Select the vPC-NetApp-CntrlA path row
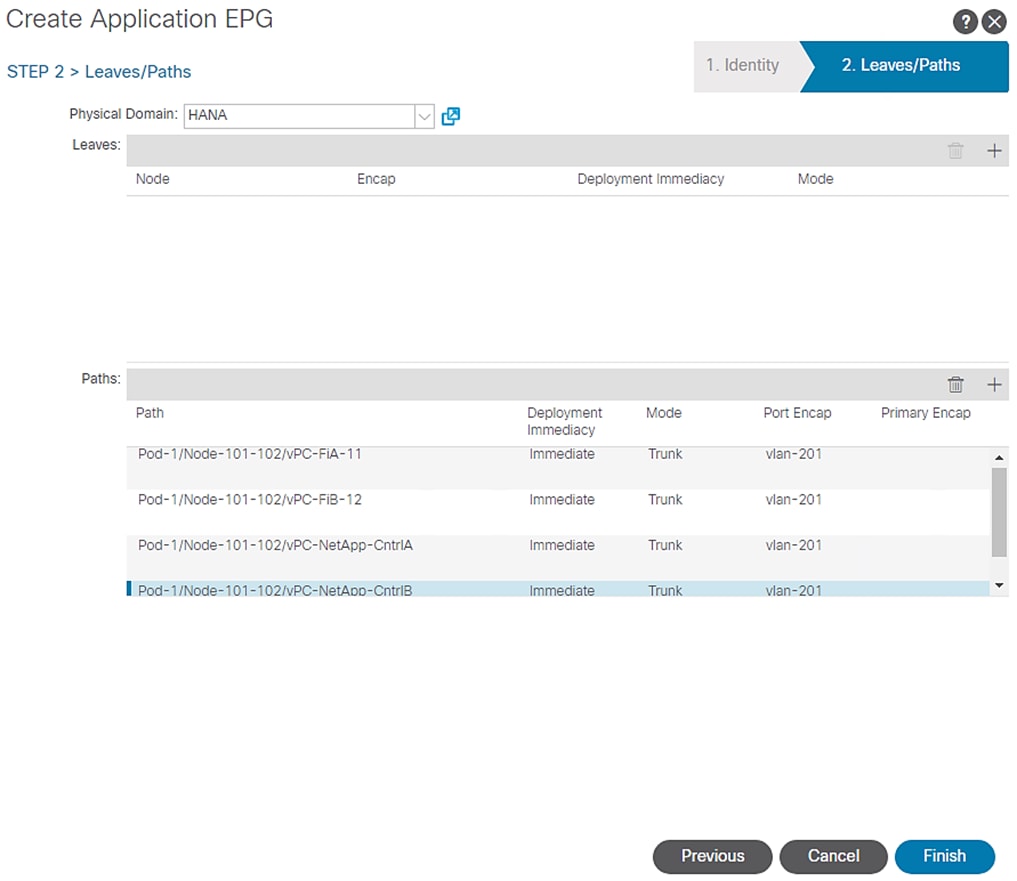This screenshot has width=1017, height=881. point(275,546)
